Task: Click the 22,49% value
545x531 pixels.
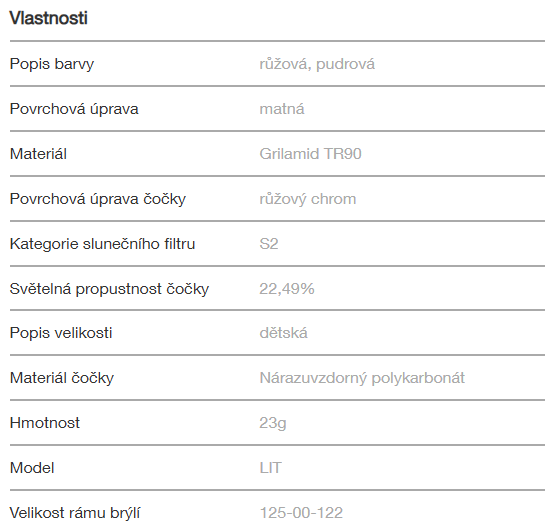Action: pyautogui.click(x=287, y=289)
